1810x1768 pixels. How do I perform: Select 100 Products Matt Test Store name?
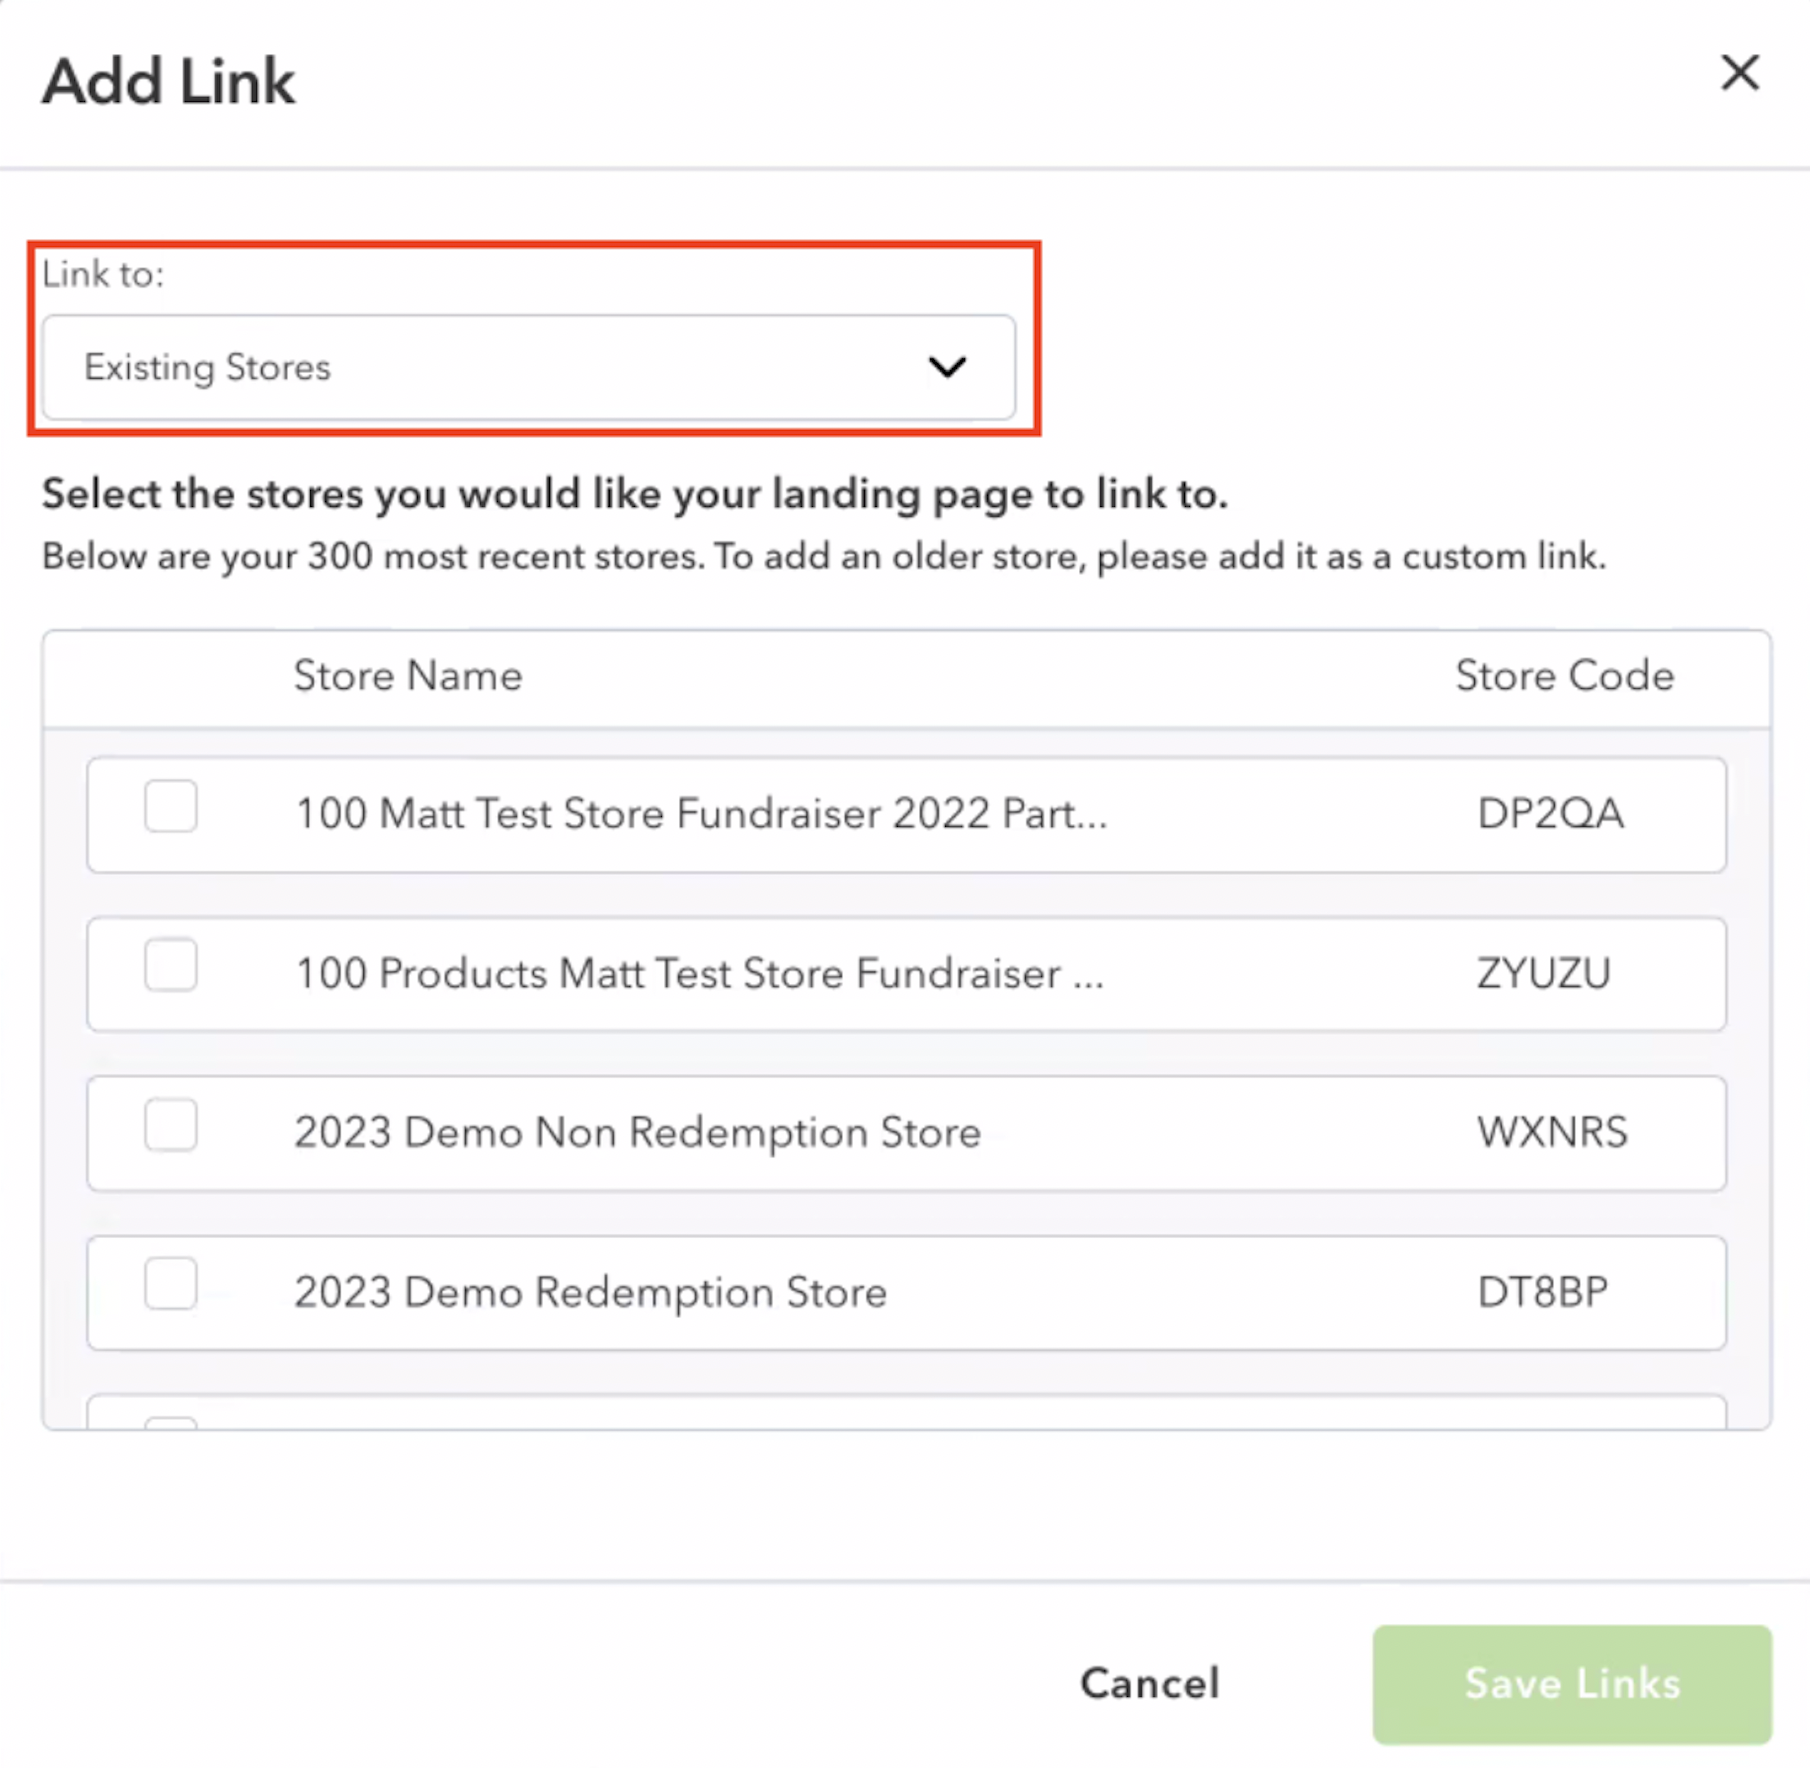tap(700, 974)
